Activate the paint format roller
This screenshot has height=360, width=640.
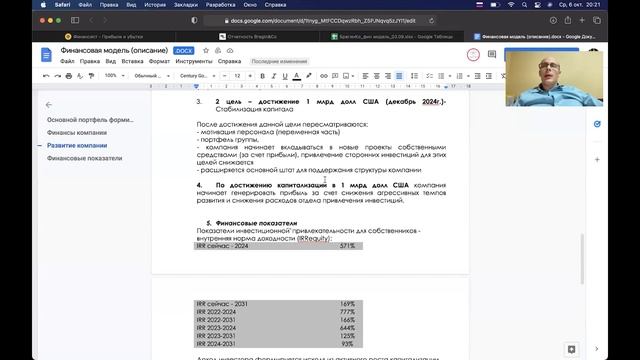[91, 76]
